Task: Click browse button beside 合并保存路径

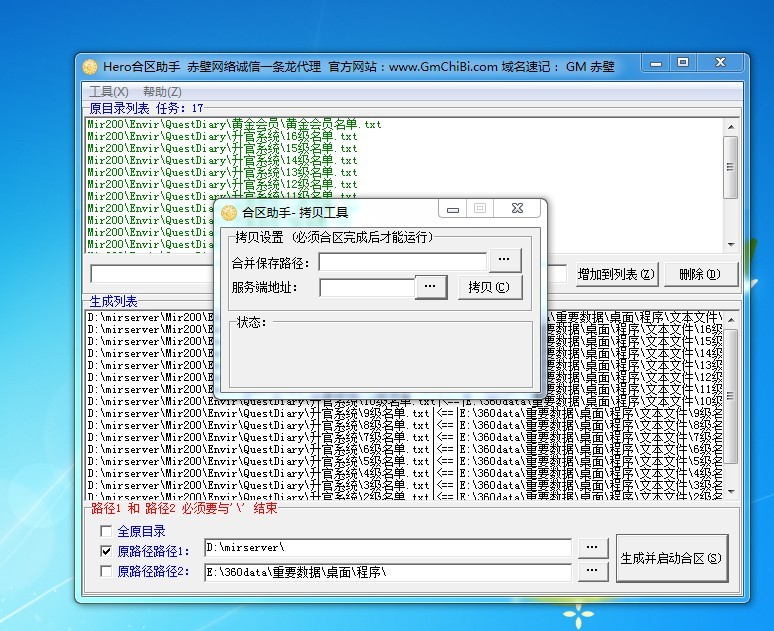Action: tap(505, 262)
